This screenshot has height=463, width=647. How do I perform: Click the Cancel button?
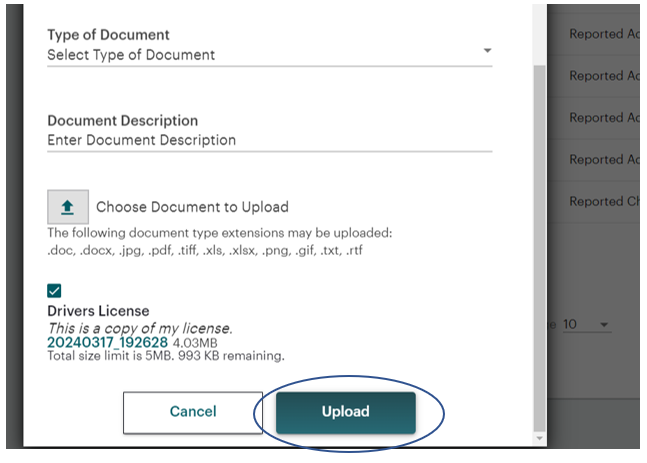tap(193, 412)
